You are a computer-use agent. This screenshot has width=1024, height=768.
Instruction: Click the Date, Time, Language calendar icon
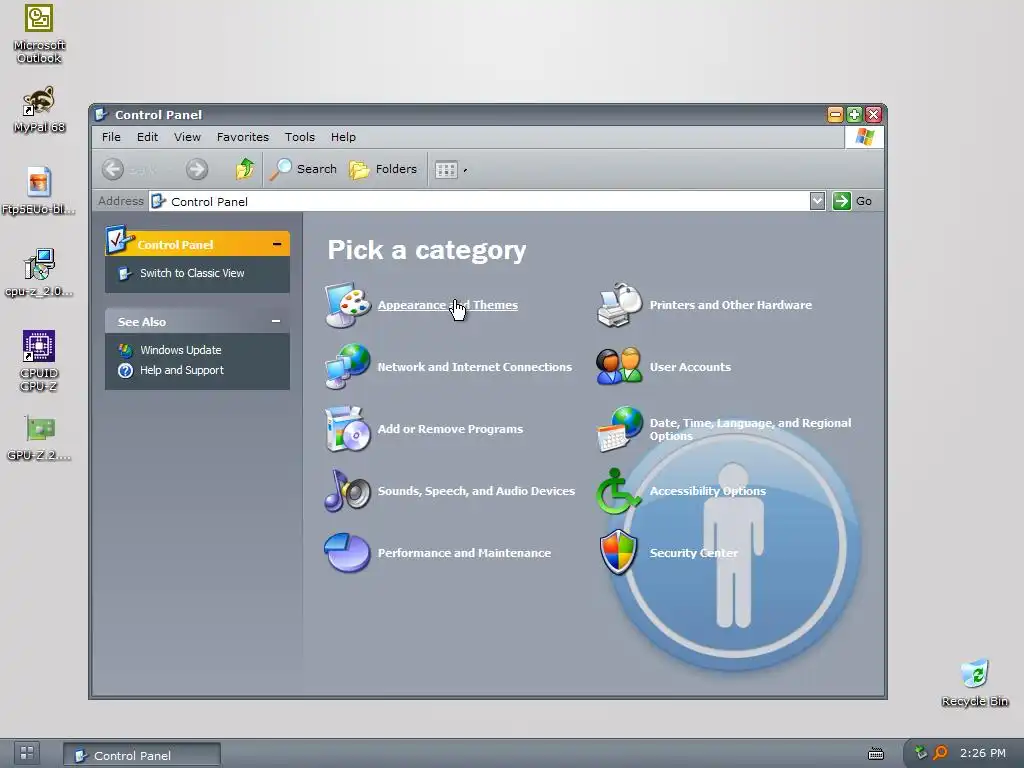tap(620, 429)
